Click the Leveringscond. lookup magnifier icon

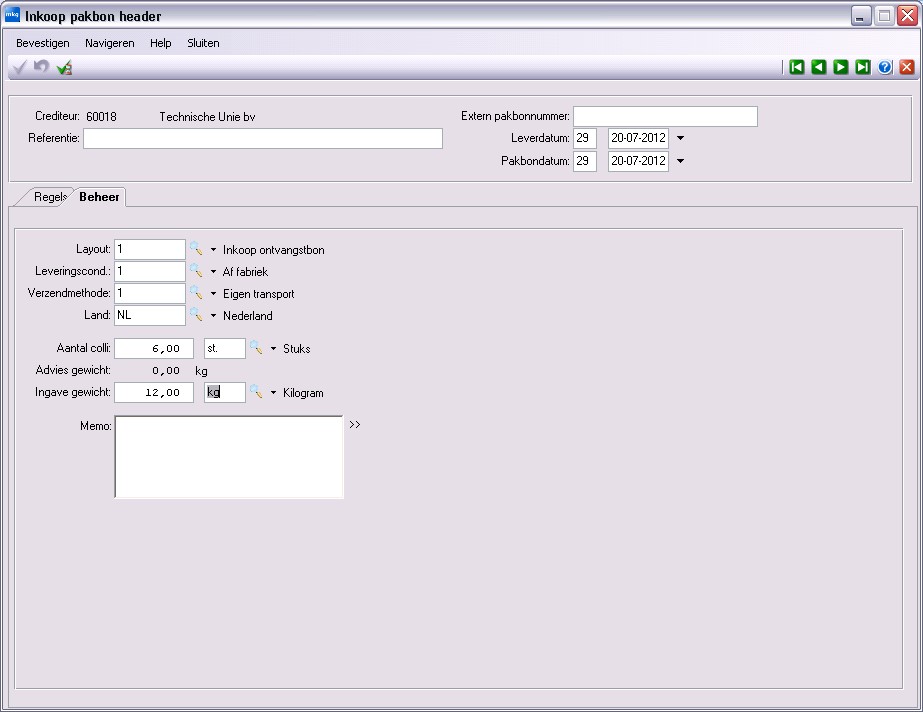tap(196, 271)
